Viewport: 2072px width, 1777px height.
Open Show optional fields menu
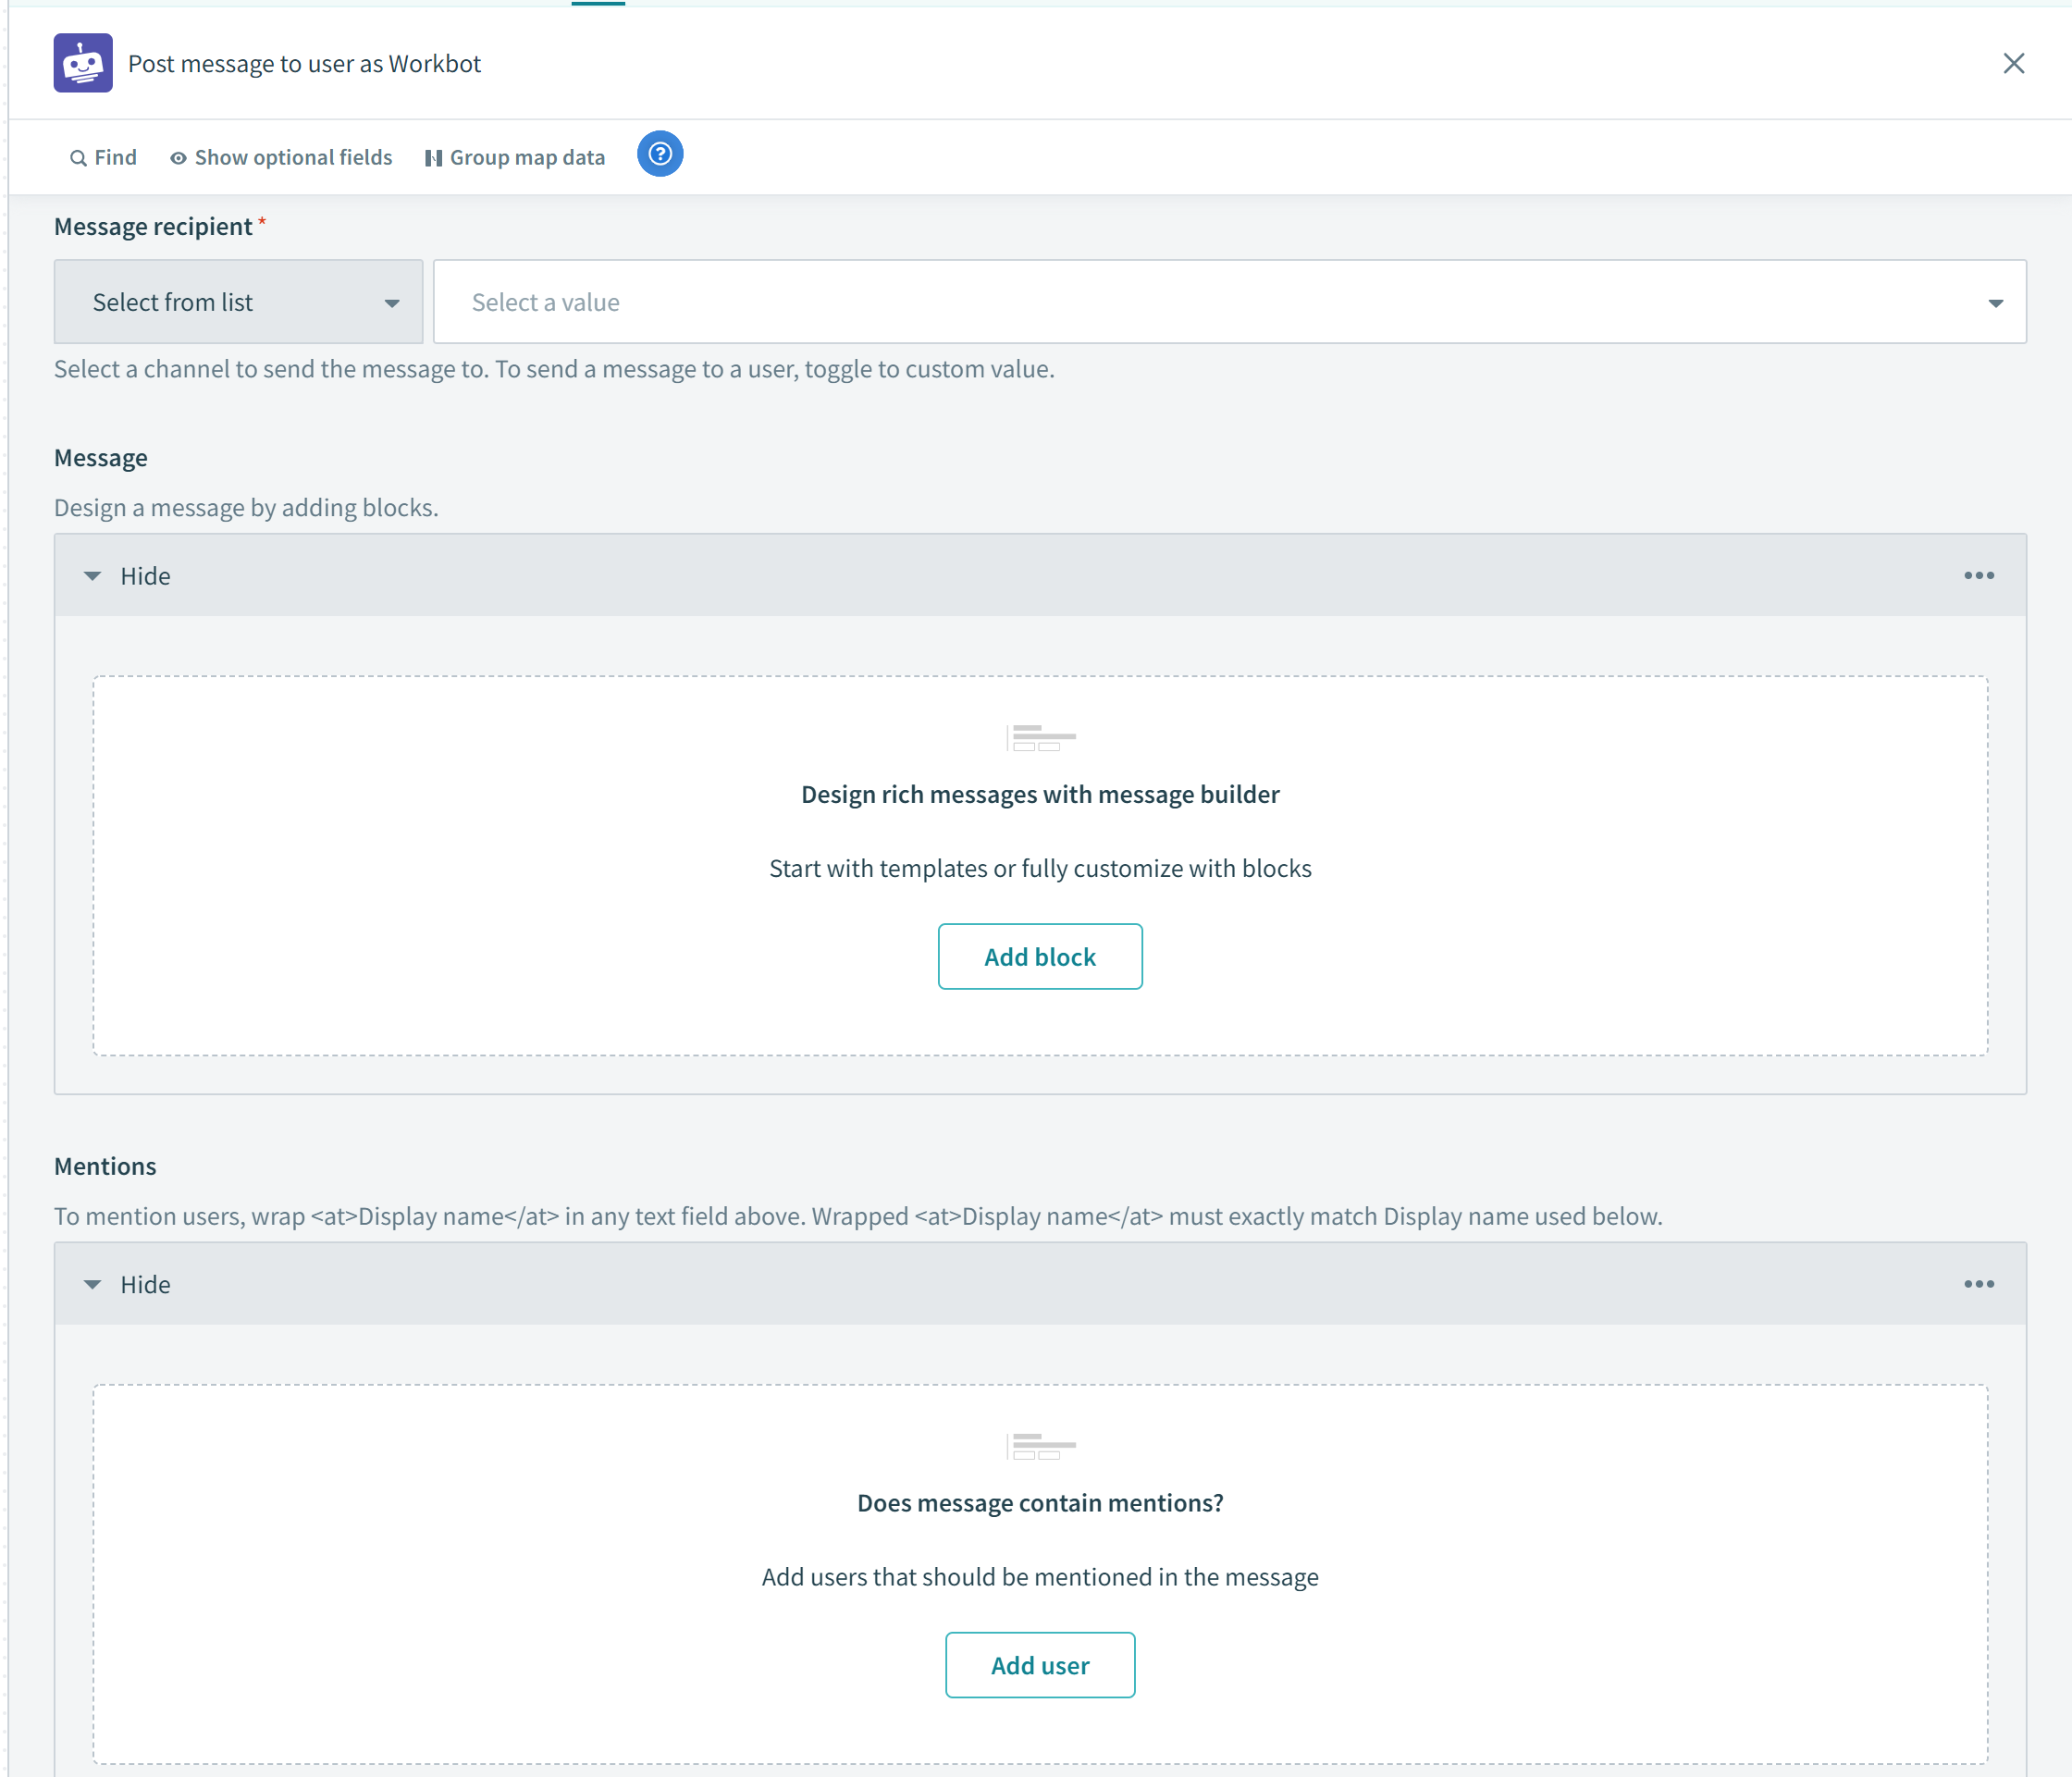coord(278,156)
